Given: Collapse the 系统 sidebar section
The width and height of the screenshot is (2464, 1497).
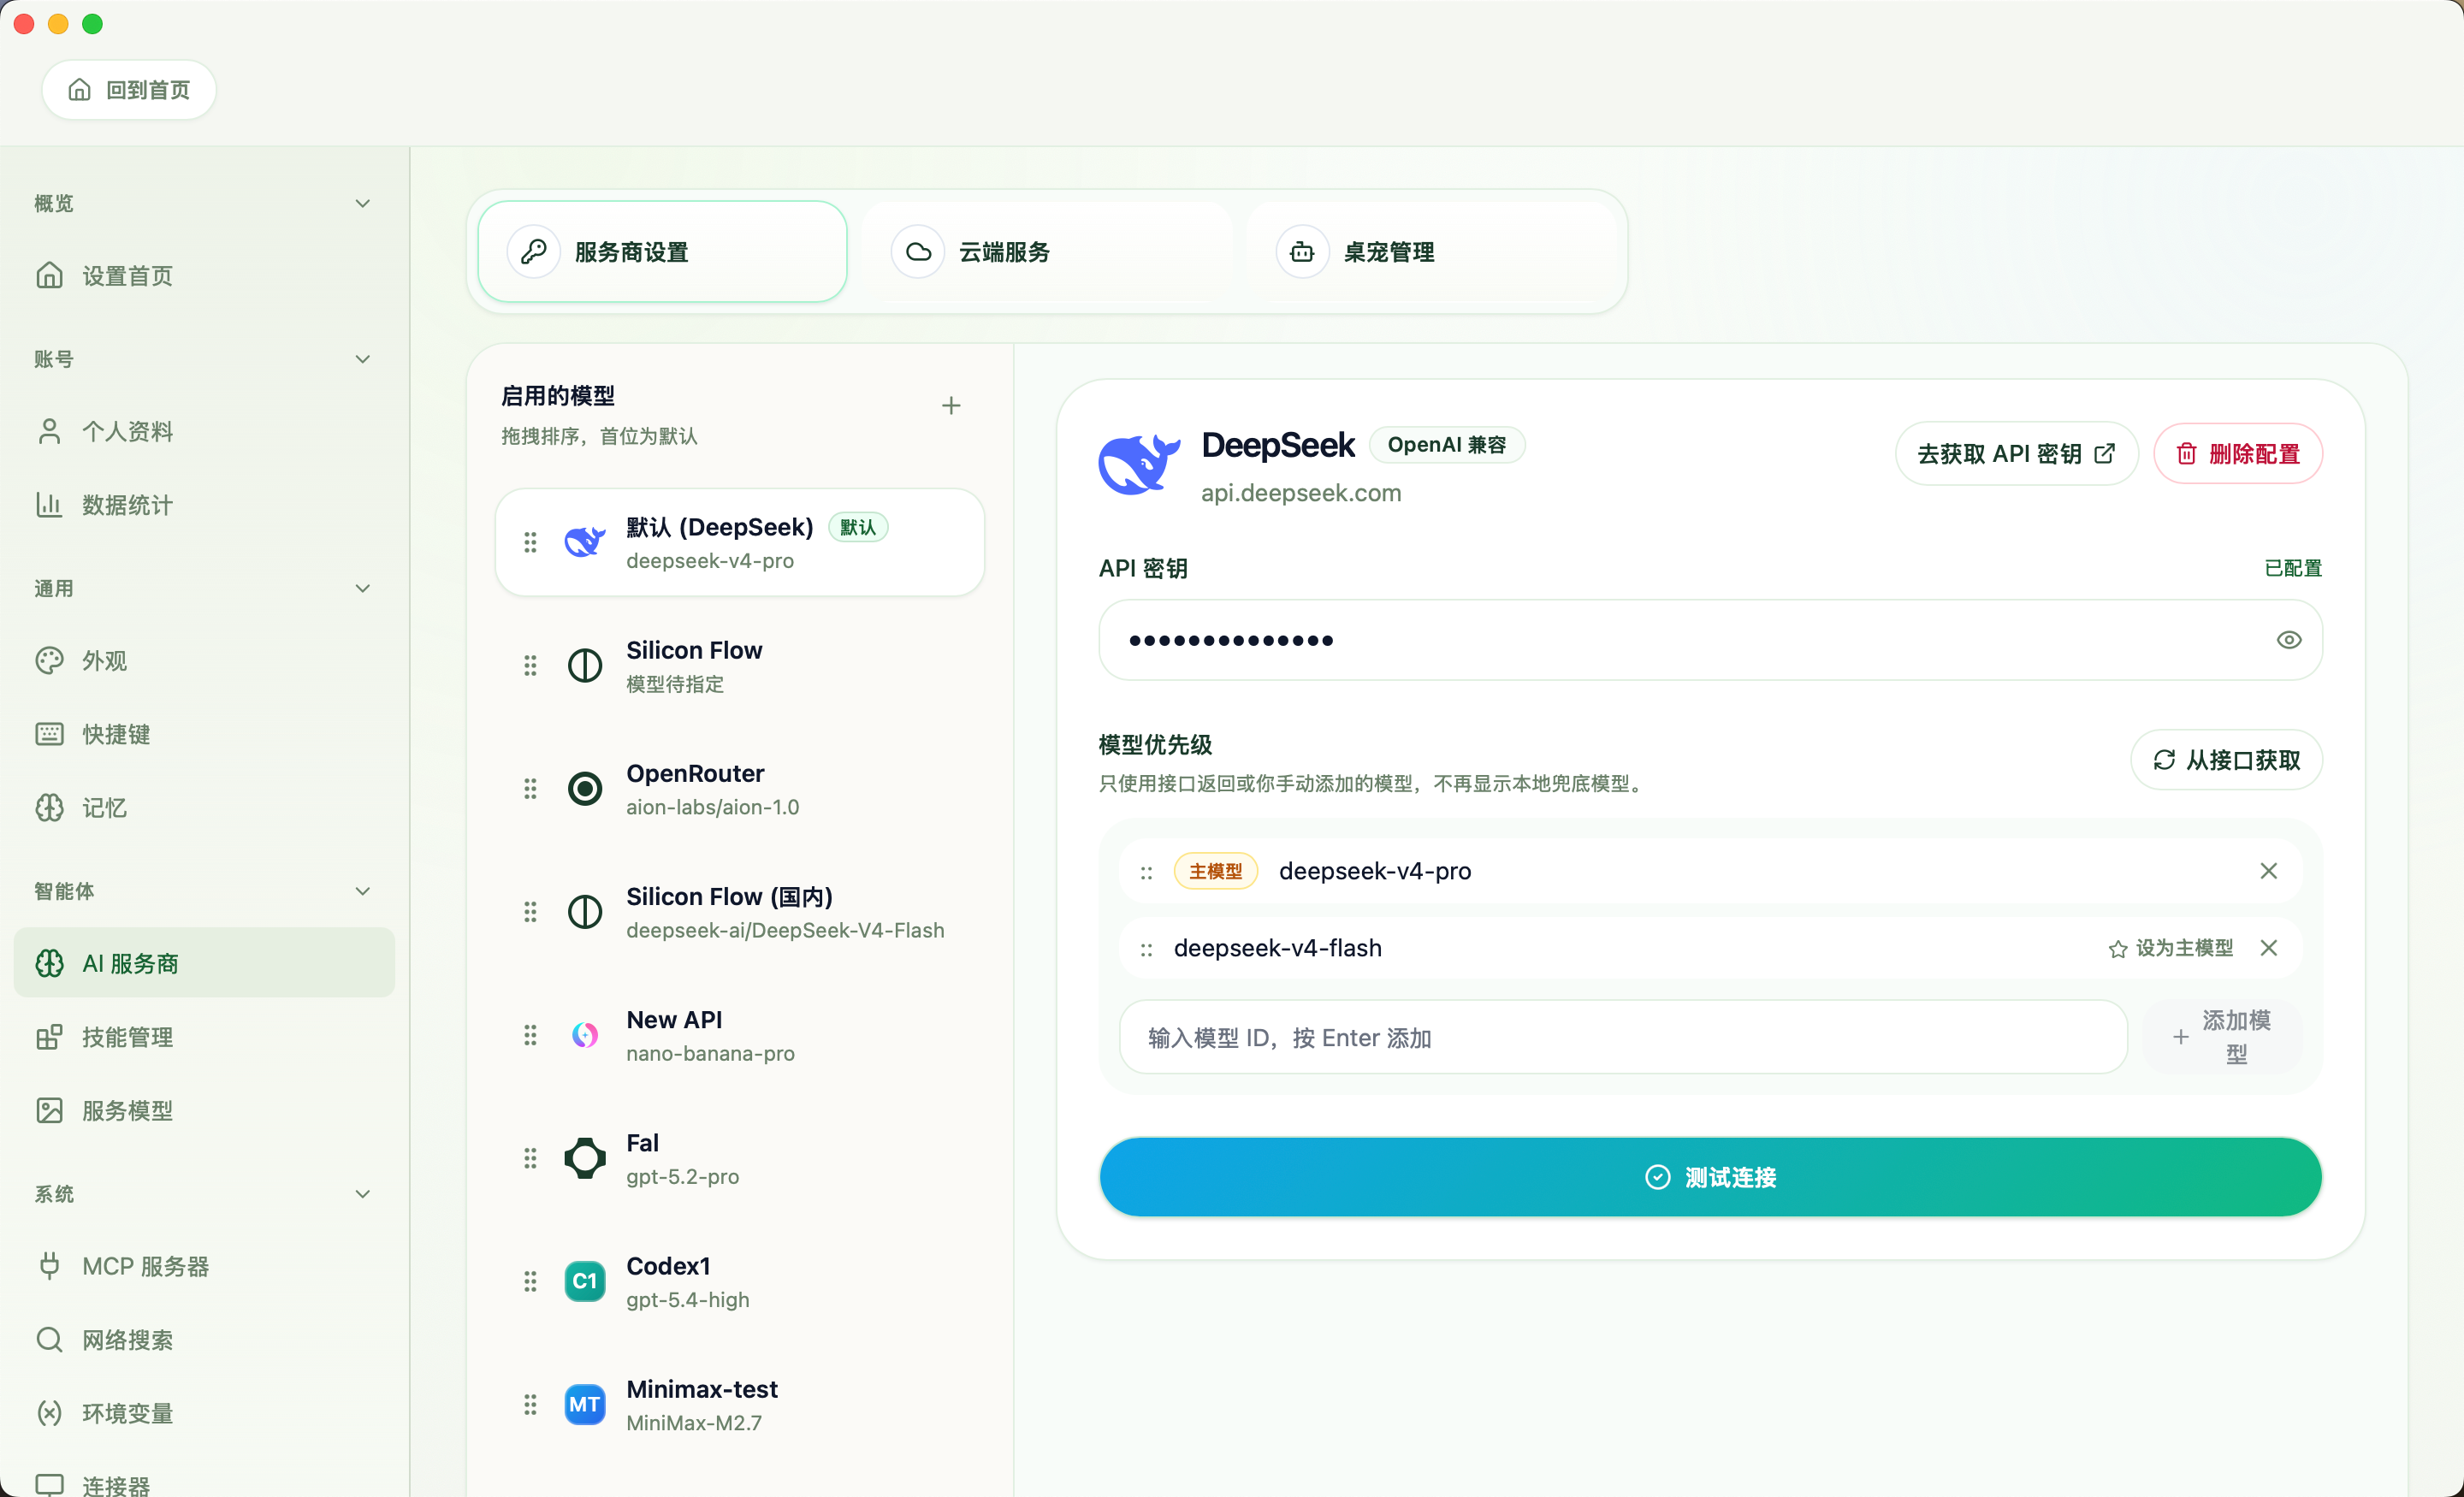Looking at the screenshot, I should (363, 1193).
